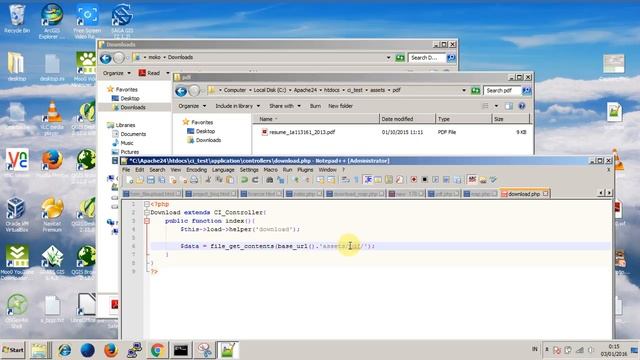Open Chrome from the taskbar
This screenshot has width=640, height=360.
tap(158, 350)
